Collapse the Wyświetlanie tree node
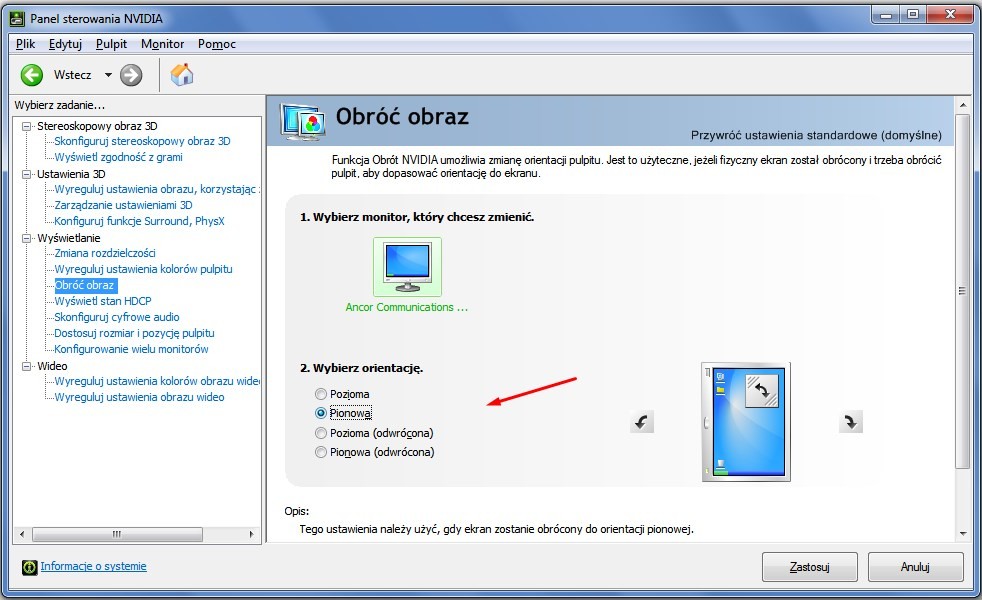 pos(26,238)
